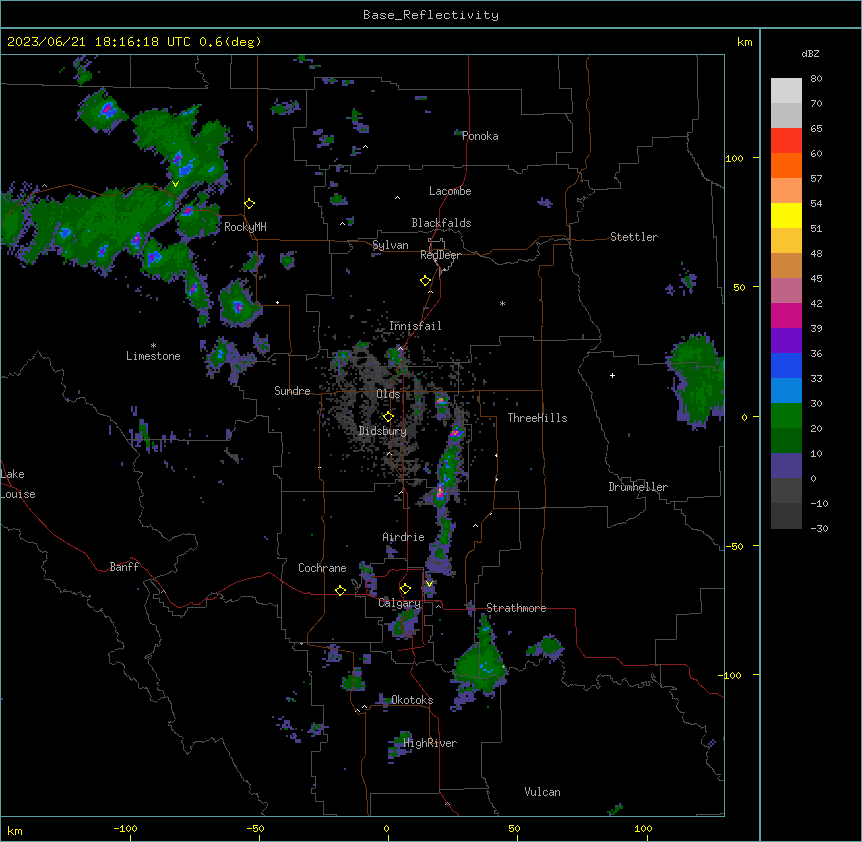Click the Lake Louise label
This screenshot has width=862, height=842.
pyautogui.click(x=18, y=484)
